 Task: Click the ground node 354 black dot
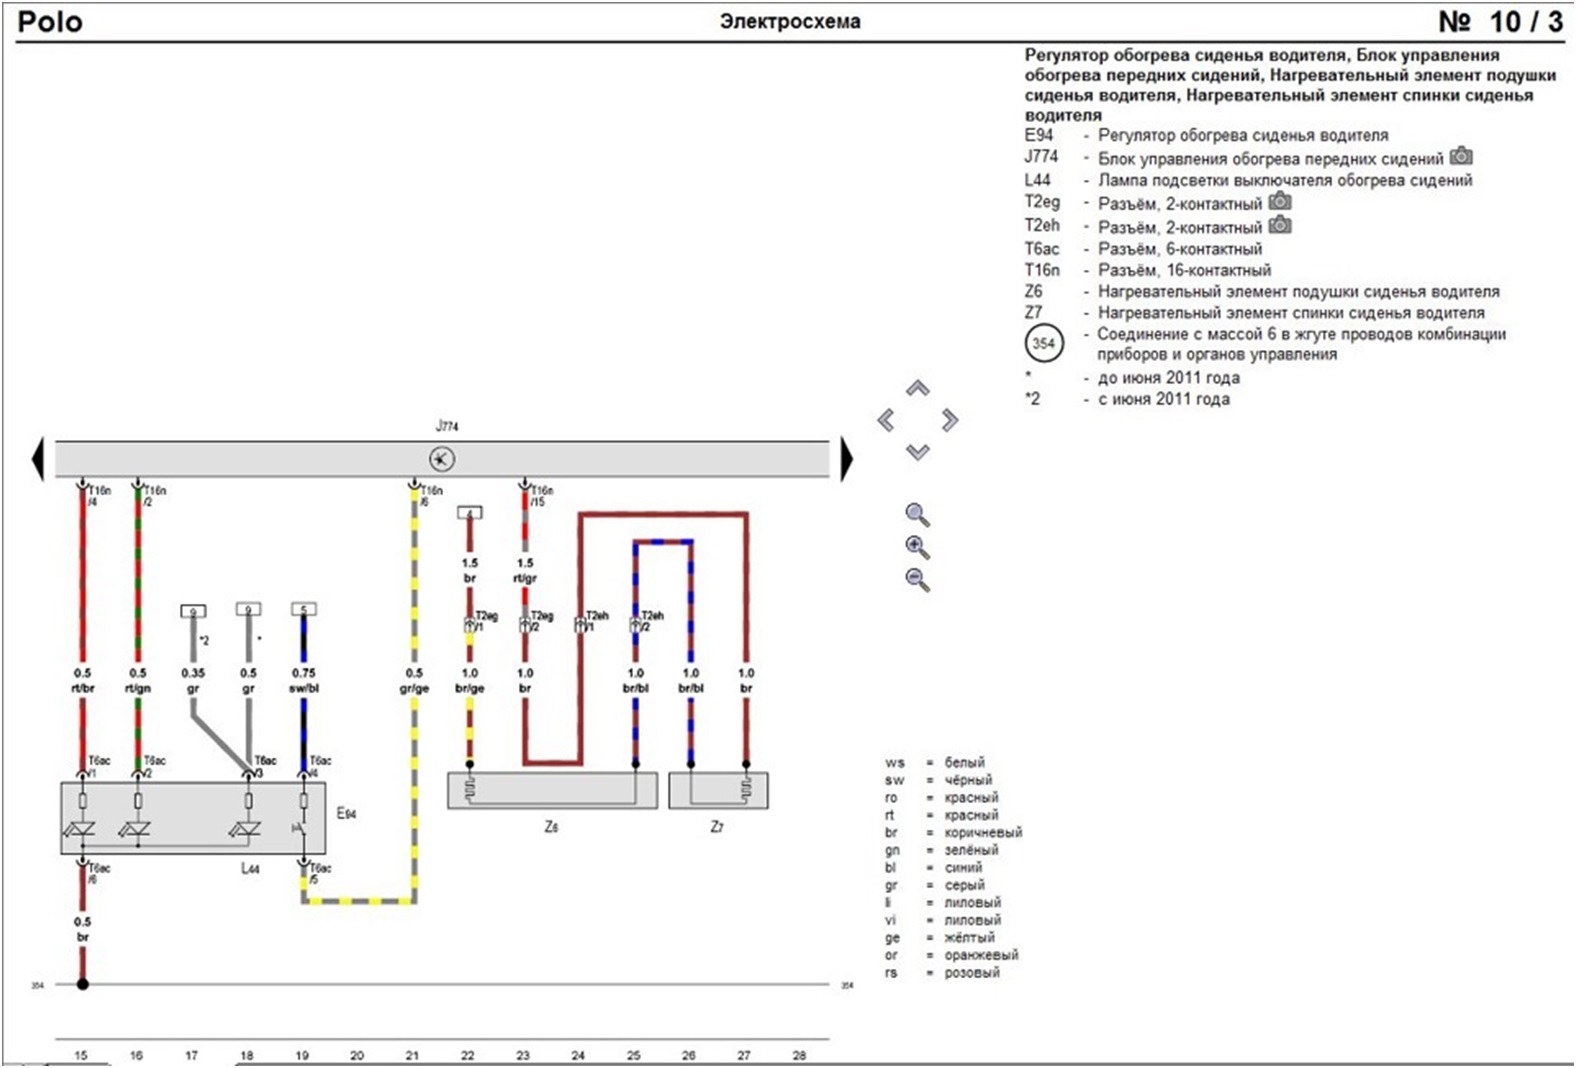click(x=83, y=984)
